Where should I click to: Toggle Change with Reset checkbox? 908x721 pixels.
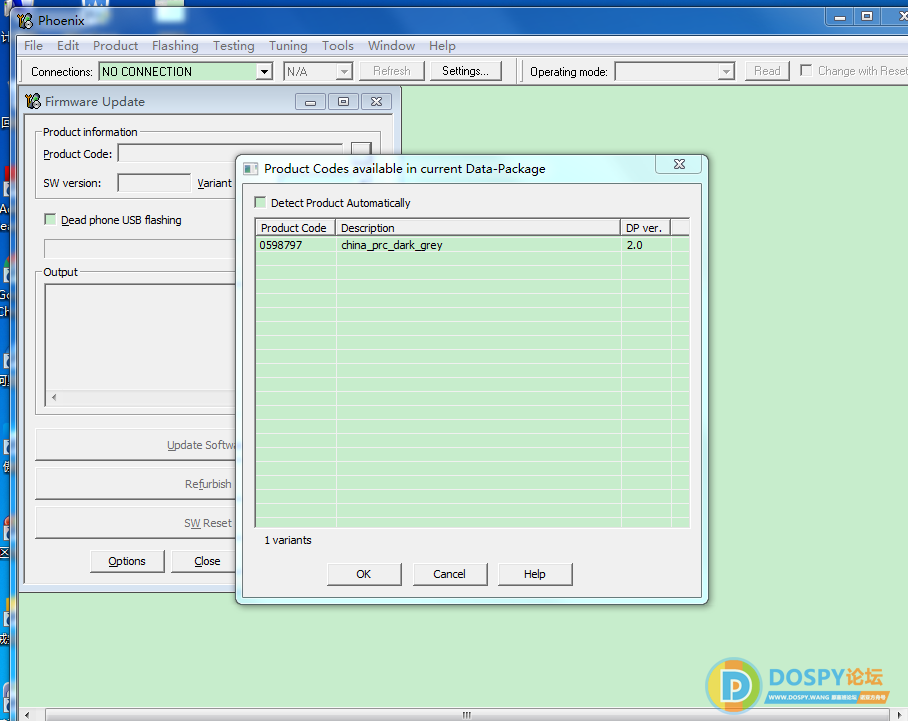point(806,70)
